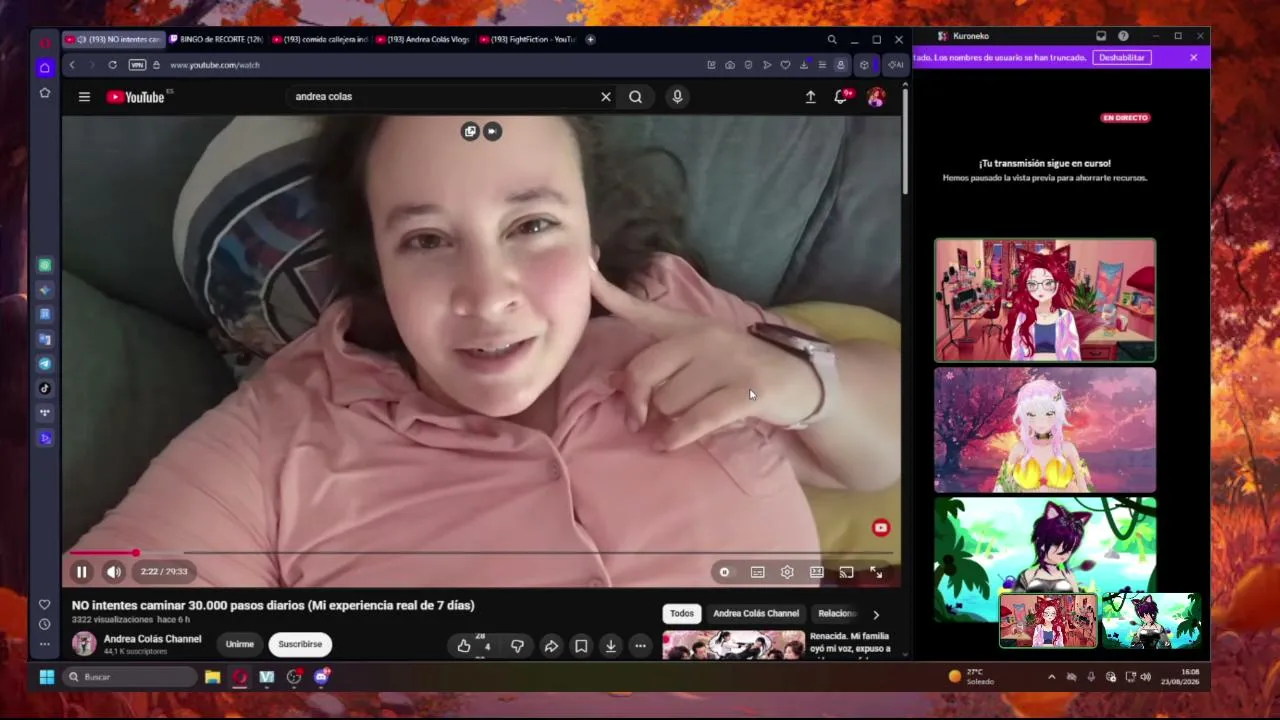
Task: Open help icon in Kuroneko title bar
Action: (x=1123, y=36)
